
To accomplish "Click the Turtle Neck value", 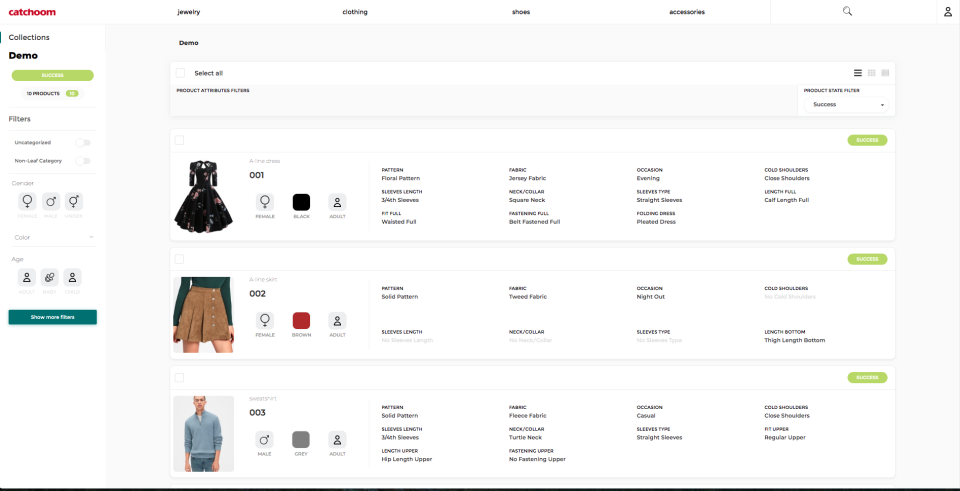I will (525, 438).
